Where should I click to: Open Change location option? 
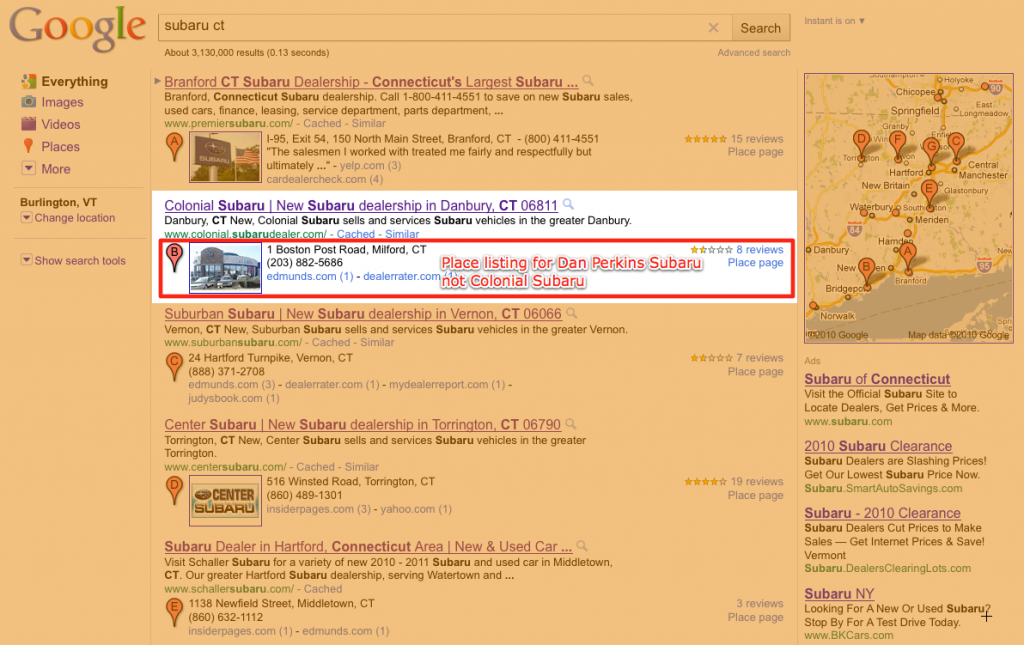(x=74, y=218)
